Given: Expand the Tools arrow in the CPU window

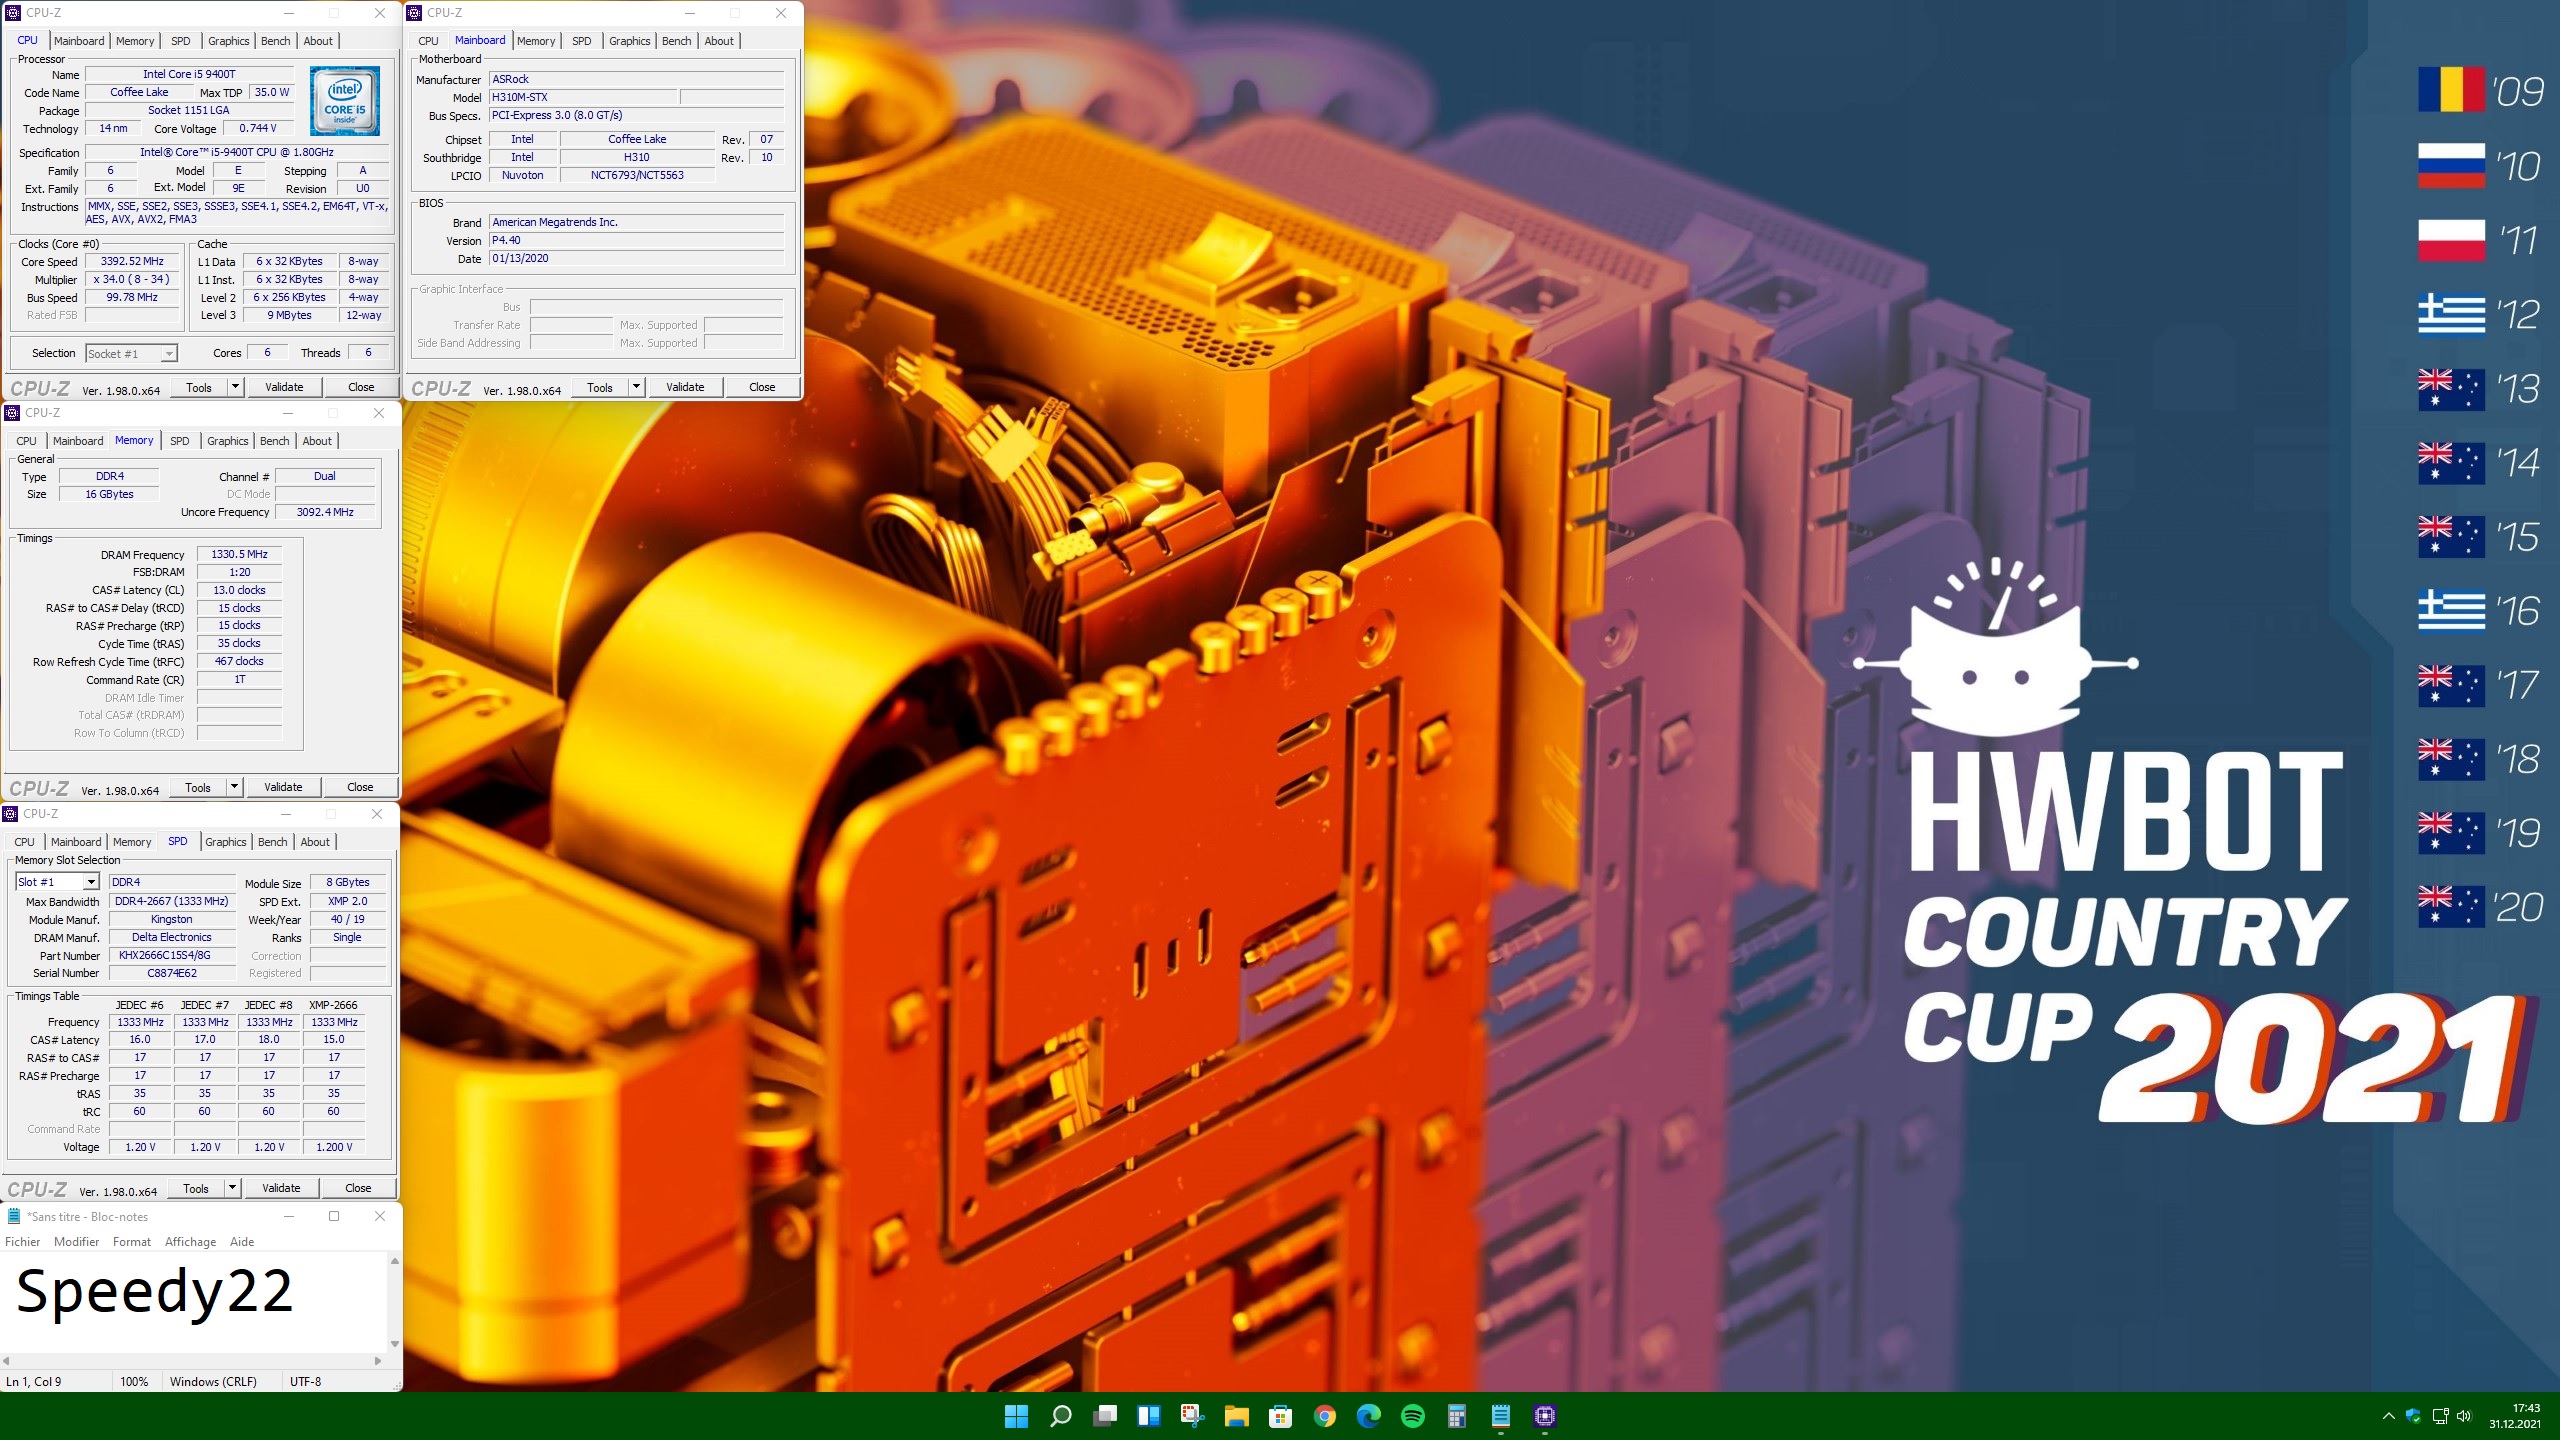Looking at the screenshot, I should 235,387.
